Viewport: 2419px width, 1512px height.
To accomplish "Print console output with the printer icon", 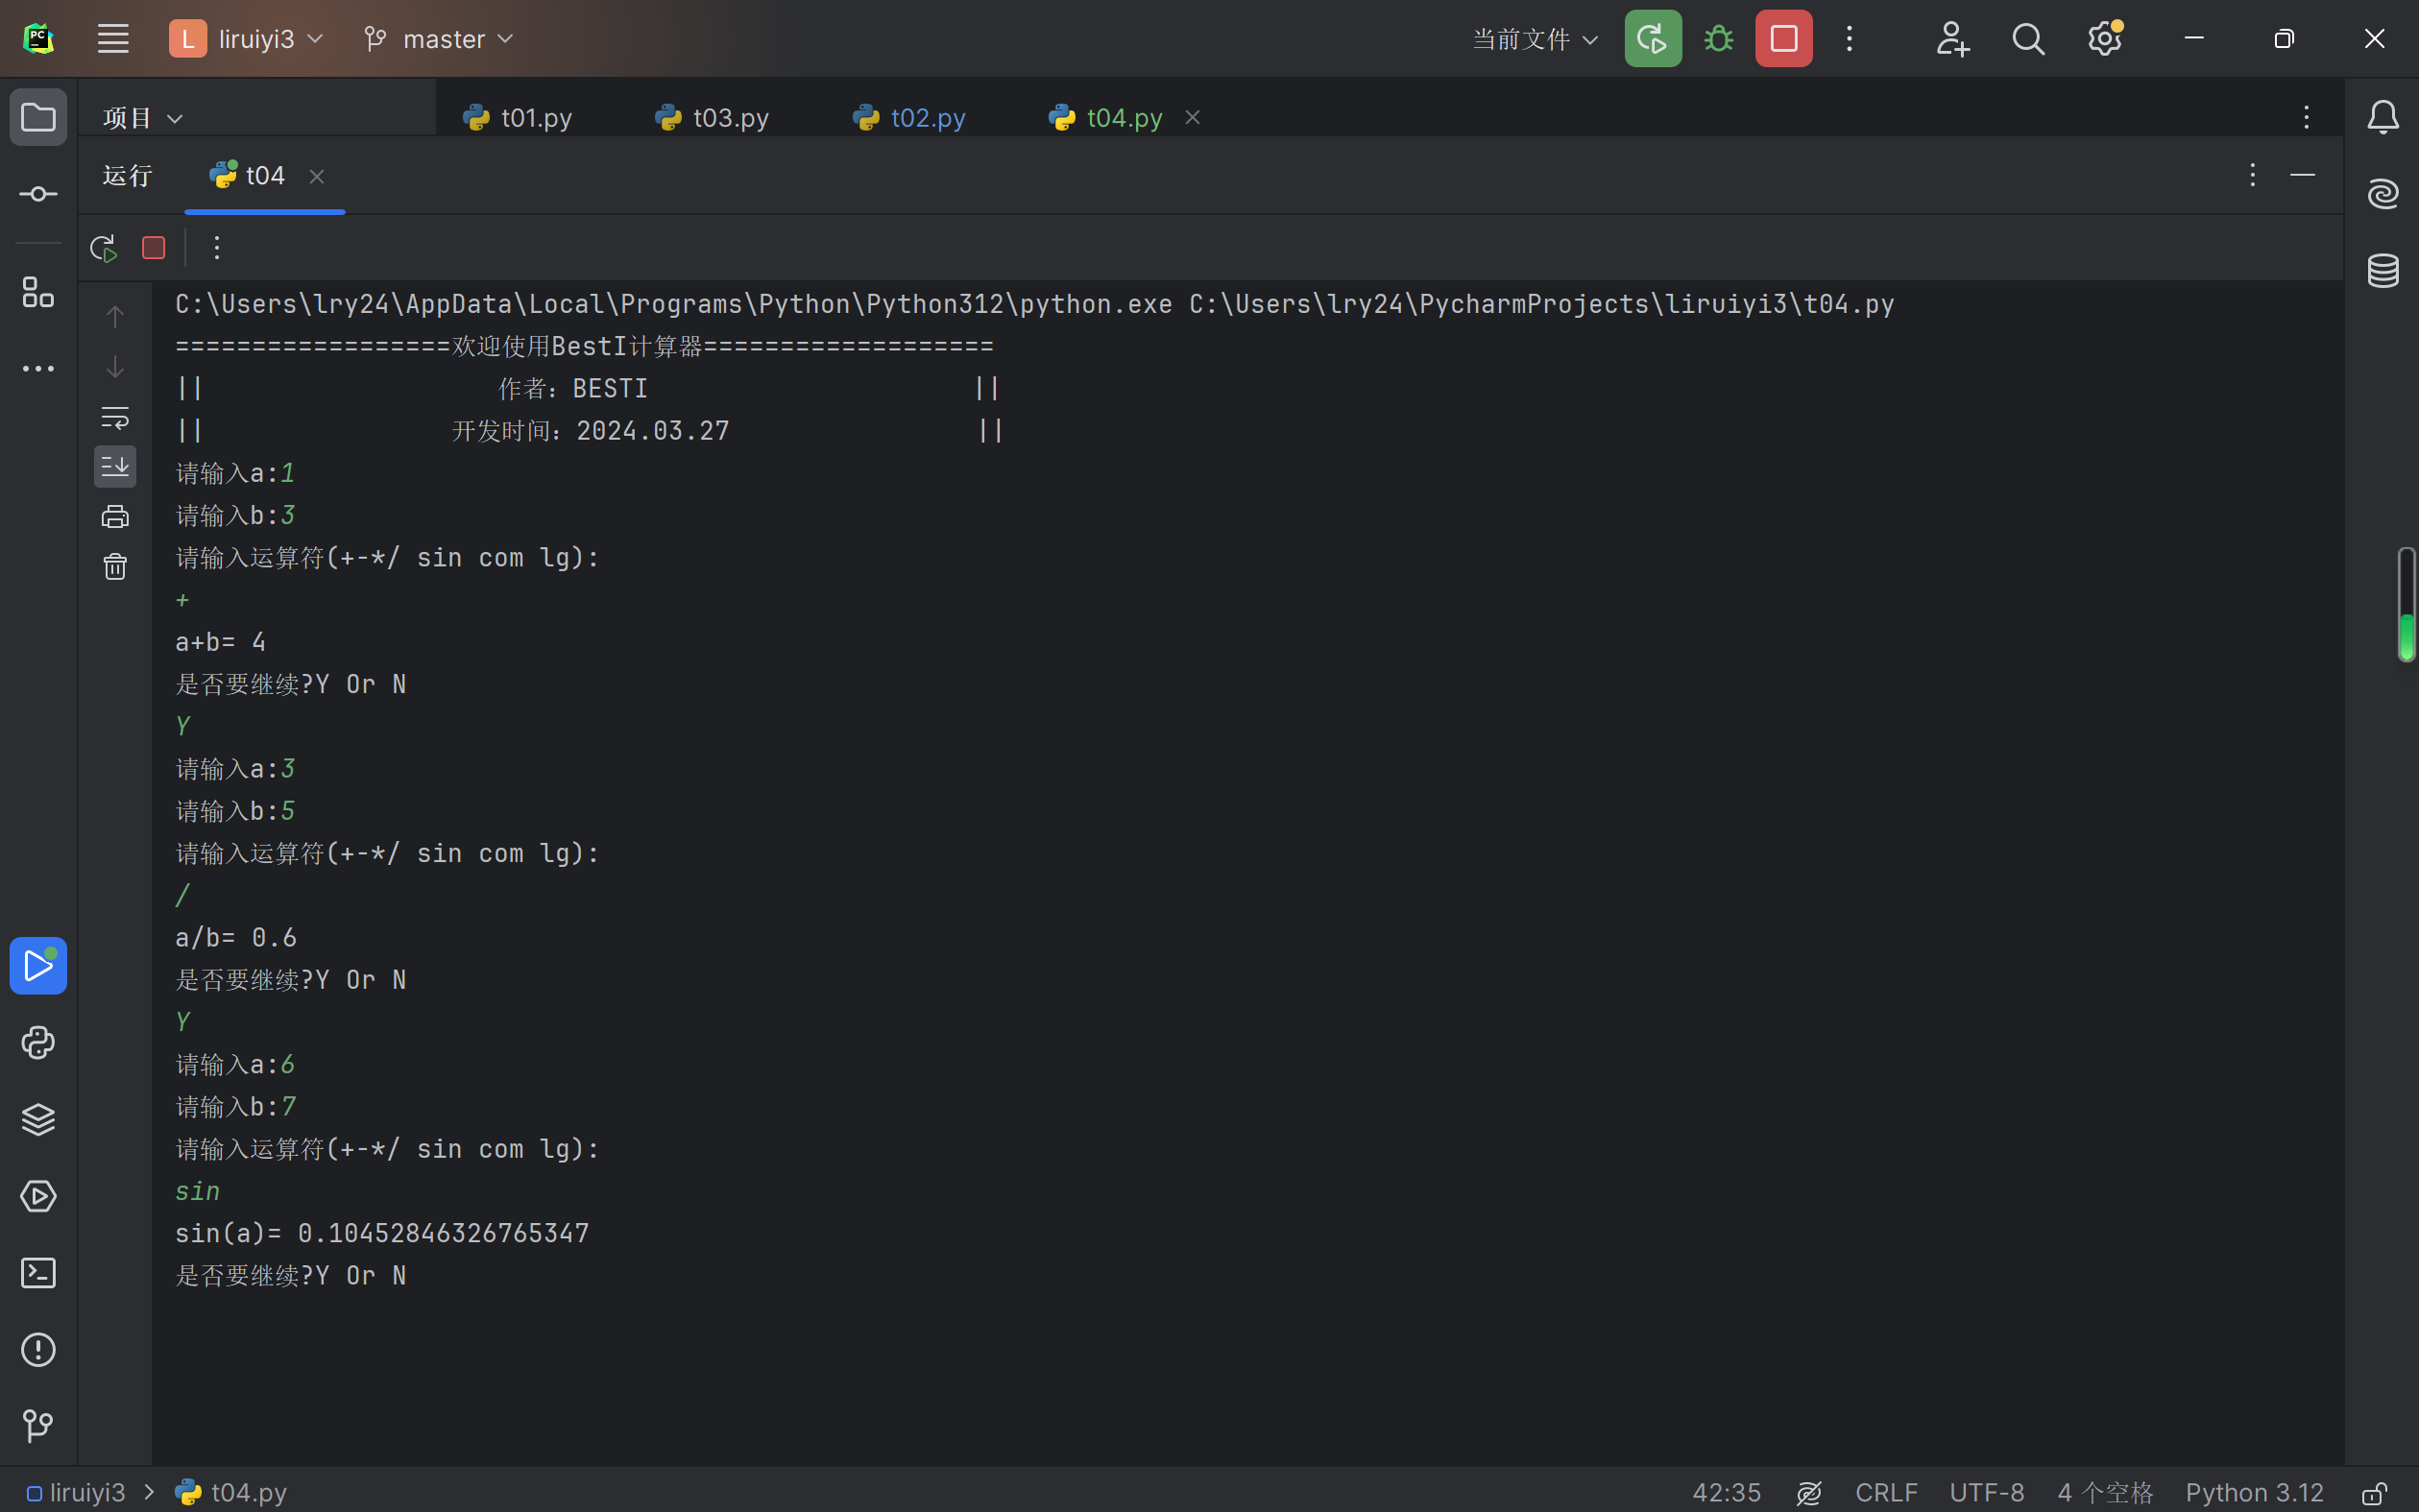I will tap(115, 516).
